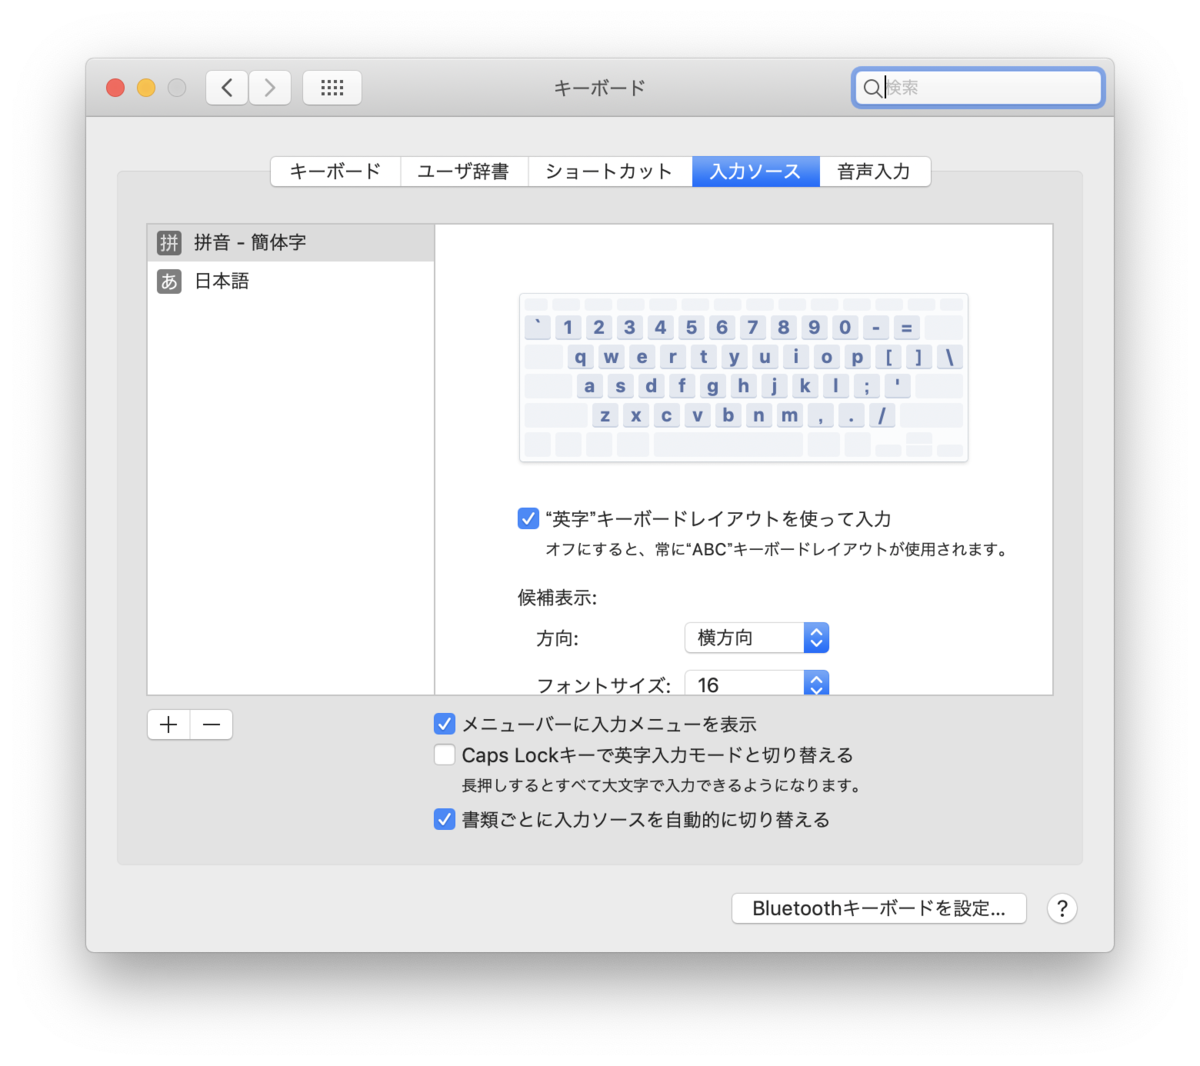Click the Bluetoothキーボードを設定 button

point(878,908)
